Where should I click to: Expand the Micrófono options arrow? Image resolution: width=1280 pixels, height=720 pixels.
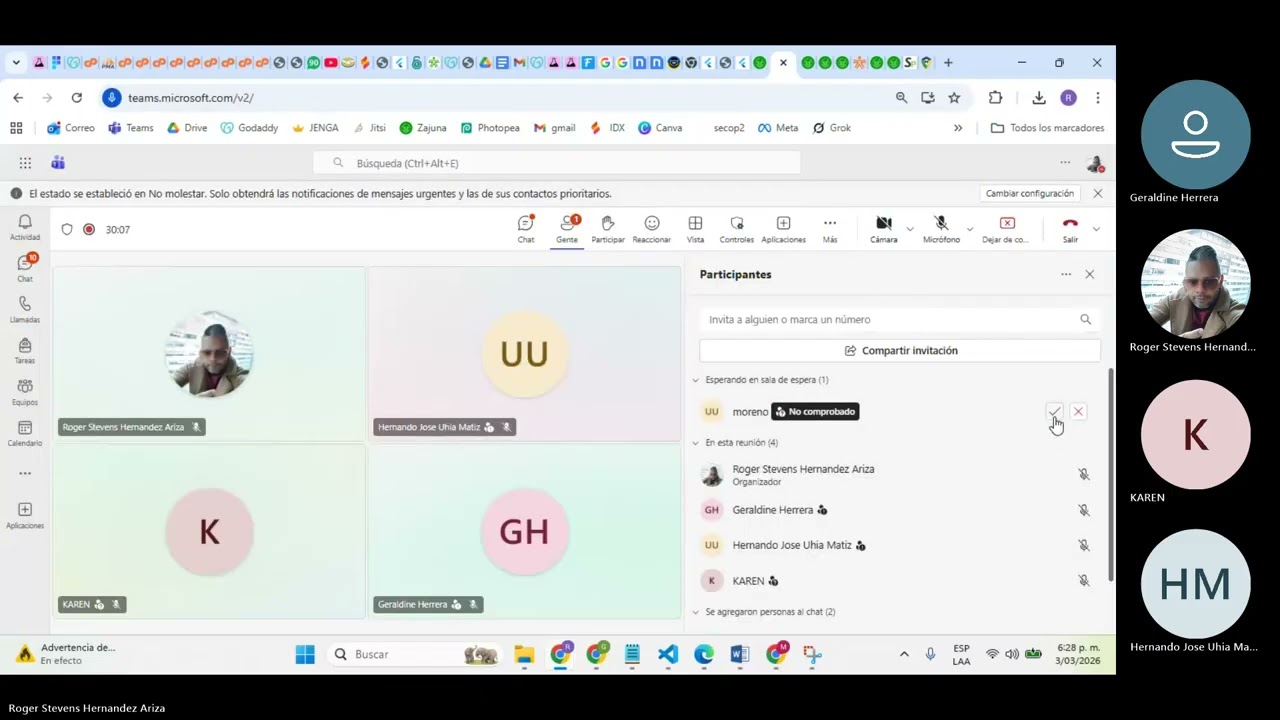(969, 229)
